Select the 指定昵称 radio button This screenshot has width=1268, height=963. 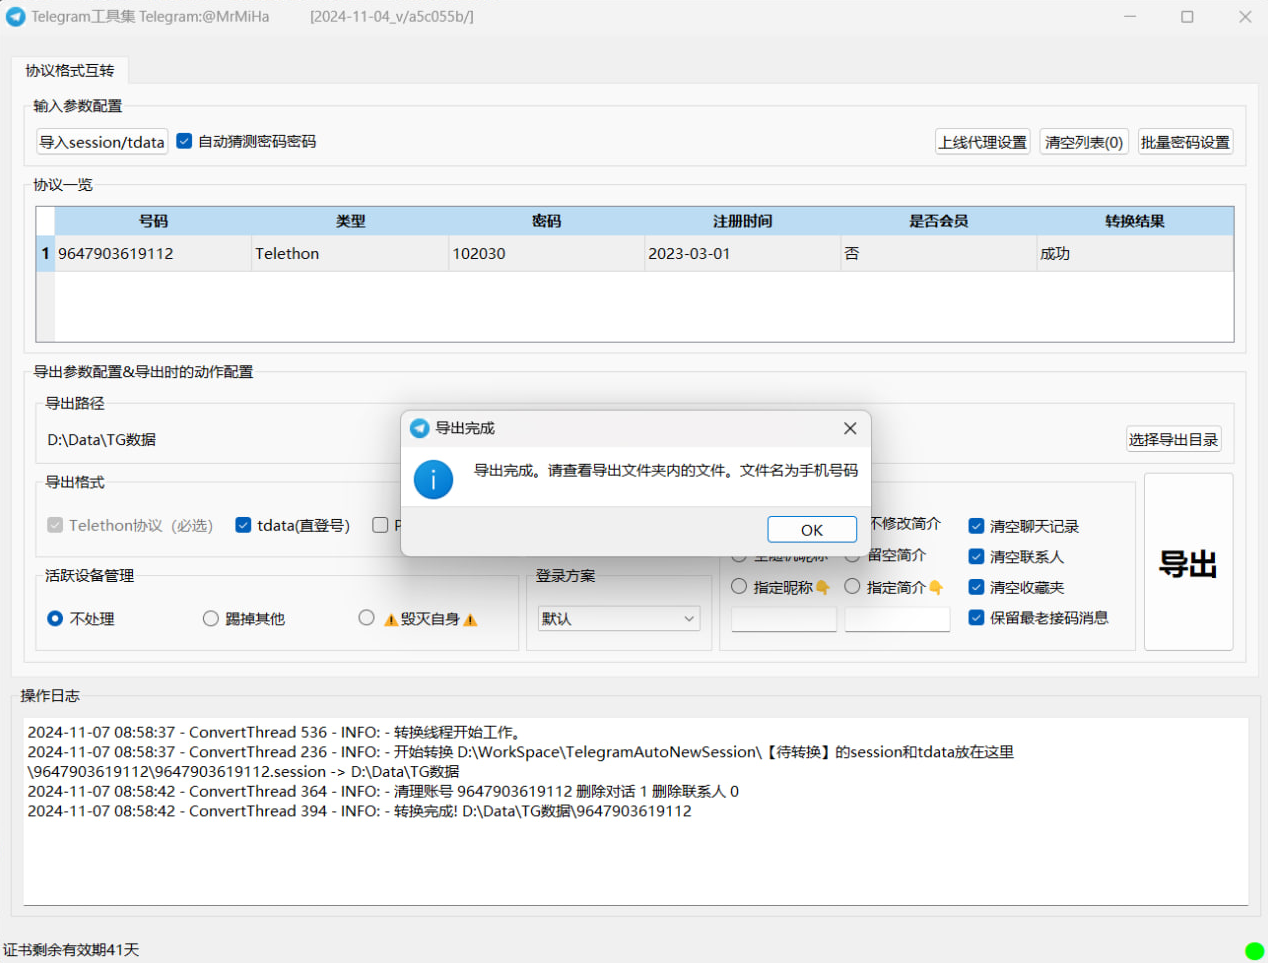[x=739, y=587]
